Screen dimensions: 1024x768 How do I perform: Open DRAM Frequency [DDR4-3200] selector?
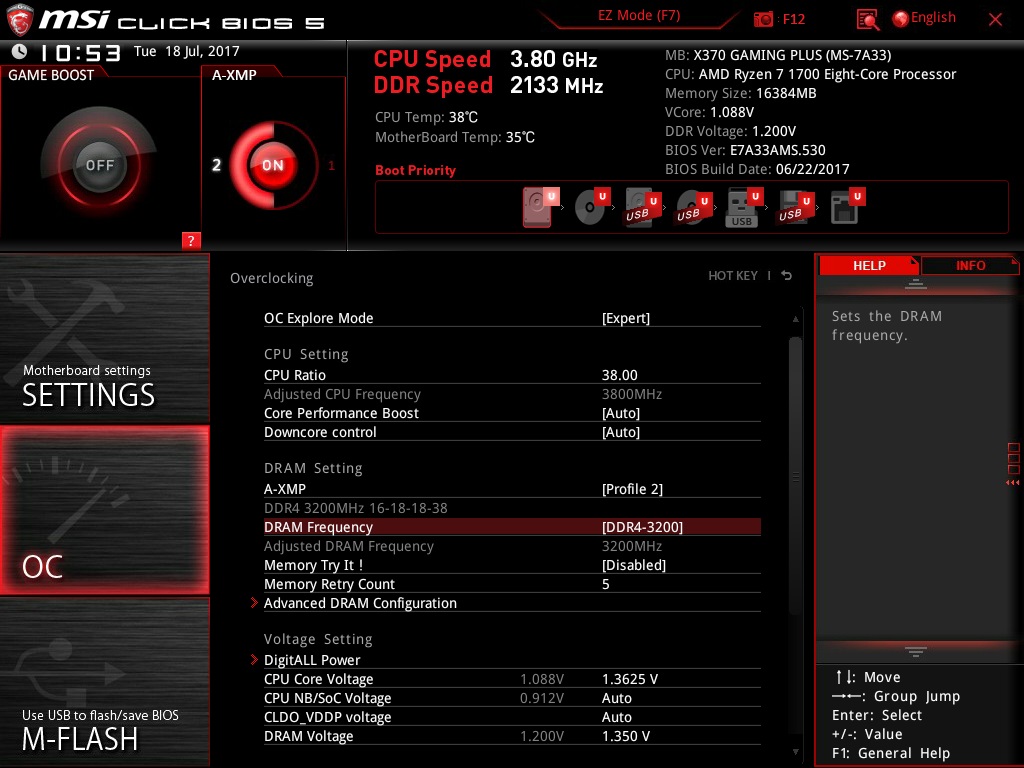pos(512,527)
